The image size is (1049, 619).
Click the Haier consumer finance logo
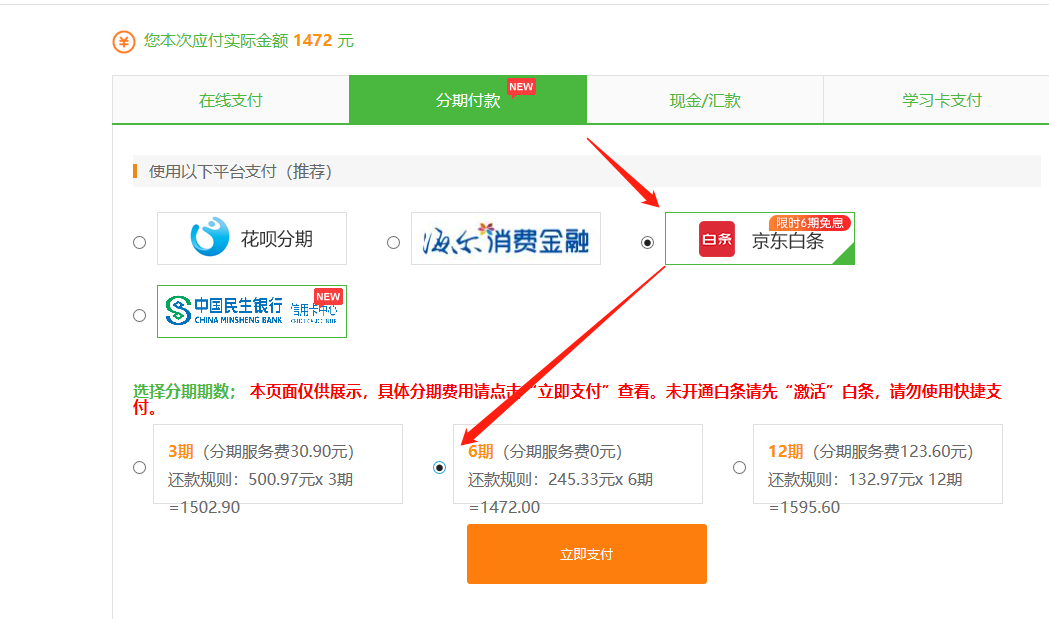[505, 239]
